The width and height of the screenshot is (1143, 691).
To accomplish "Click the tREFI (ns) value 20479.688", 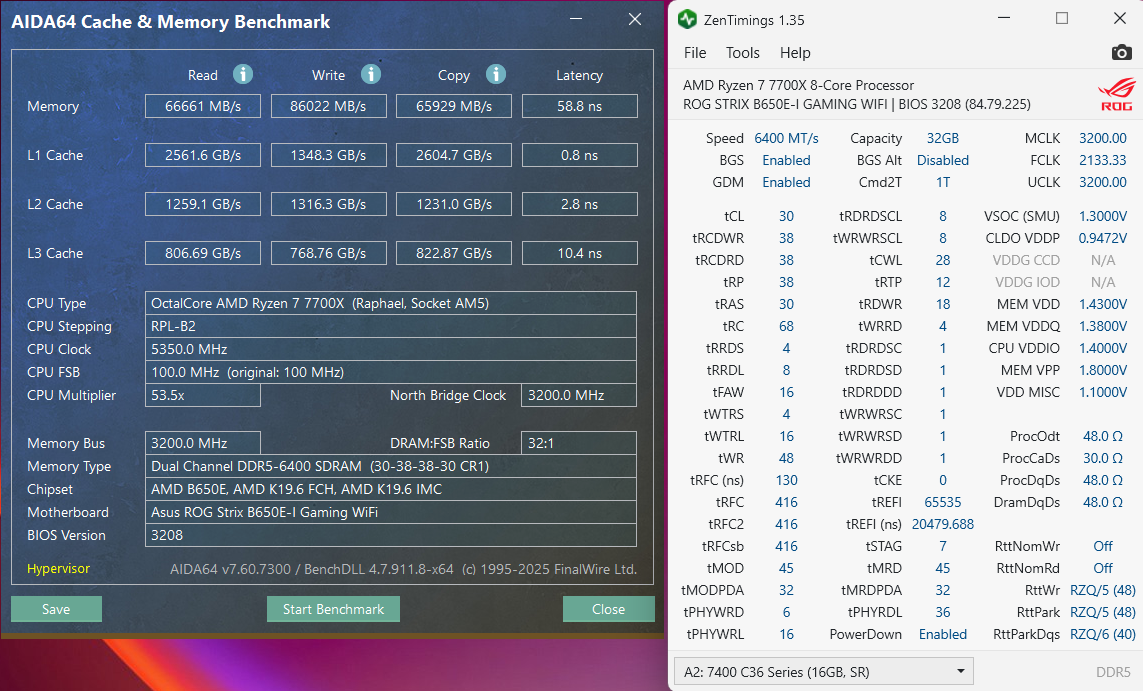I will tap(943, 524).
